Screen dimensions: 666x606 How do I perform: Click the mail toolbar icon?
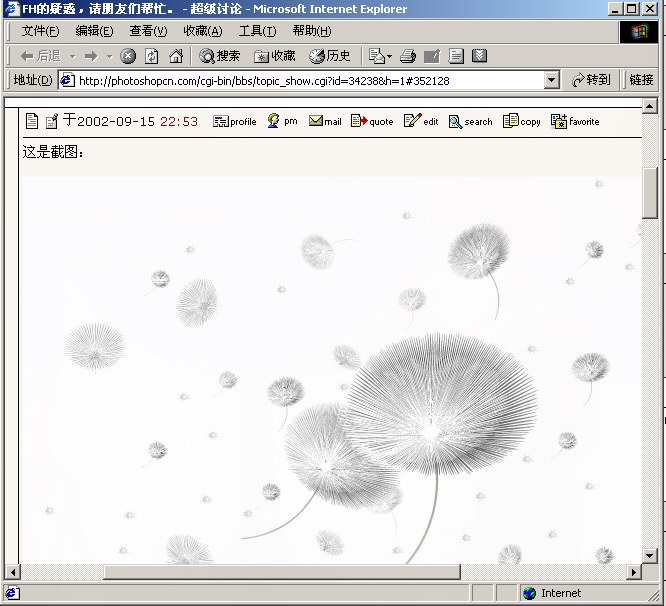pyautogui.click(x=376, y=56)
